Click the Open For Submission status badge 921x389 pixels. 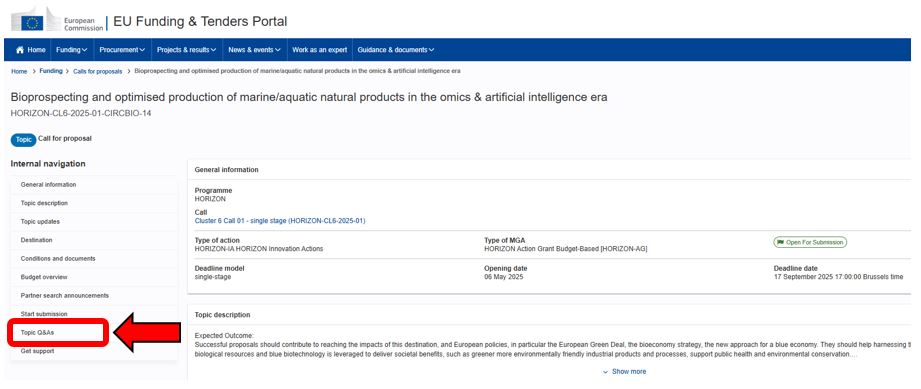coord(810,242)
